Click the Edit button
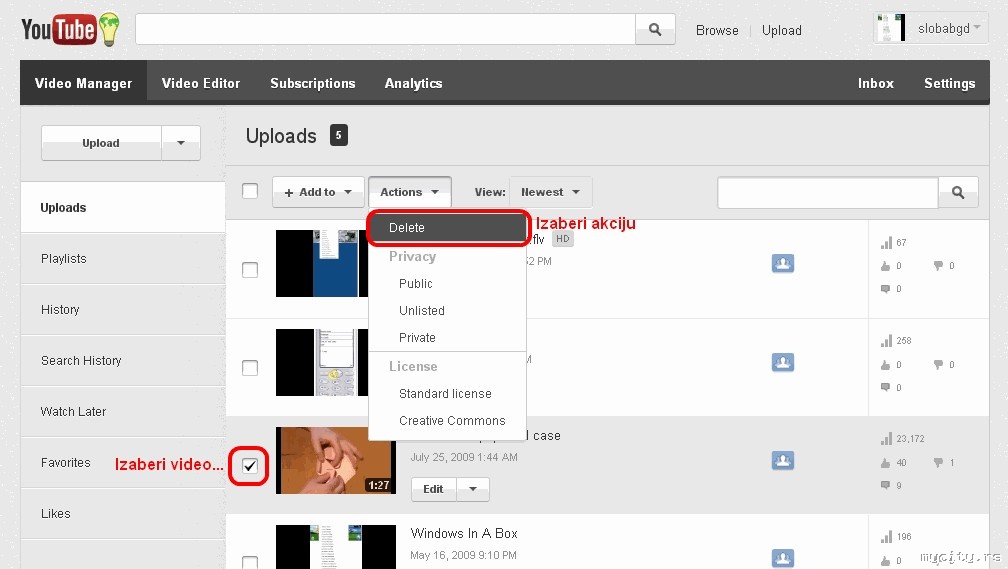The width and height of the screenshot is (1008, 569). pyautogui.click(x=433, y=489)
